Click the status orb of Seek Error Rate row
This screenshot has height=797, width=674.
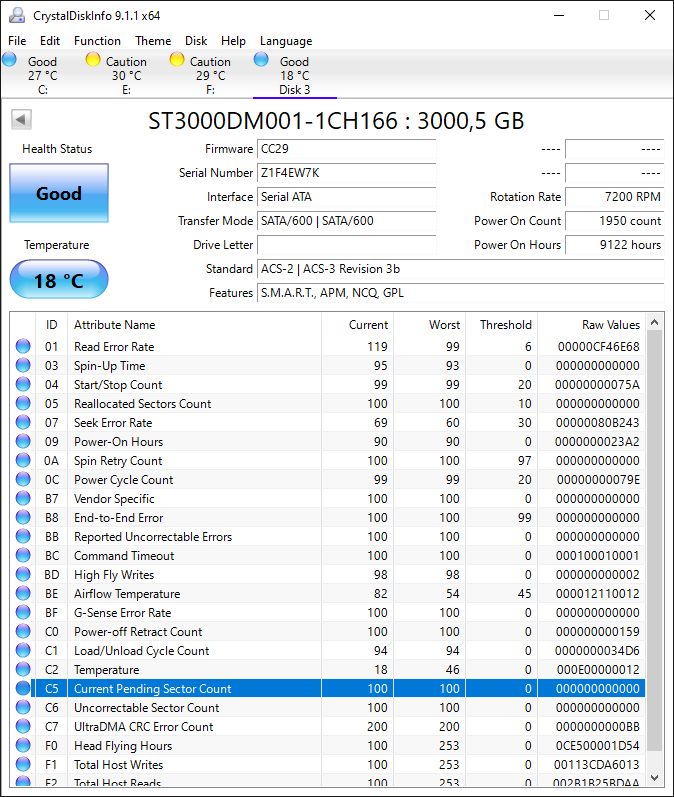pos(23,422)
